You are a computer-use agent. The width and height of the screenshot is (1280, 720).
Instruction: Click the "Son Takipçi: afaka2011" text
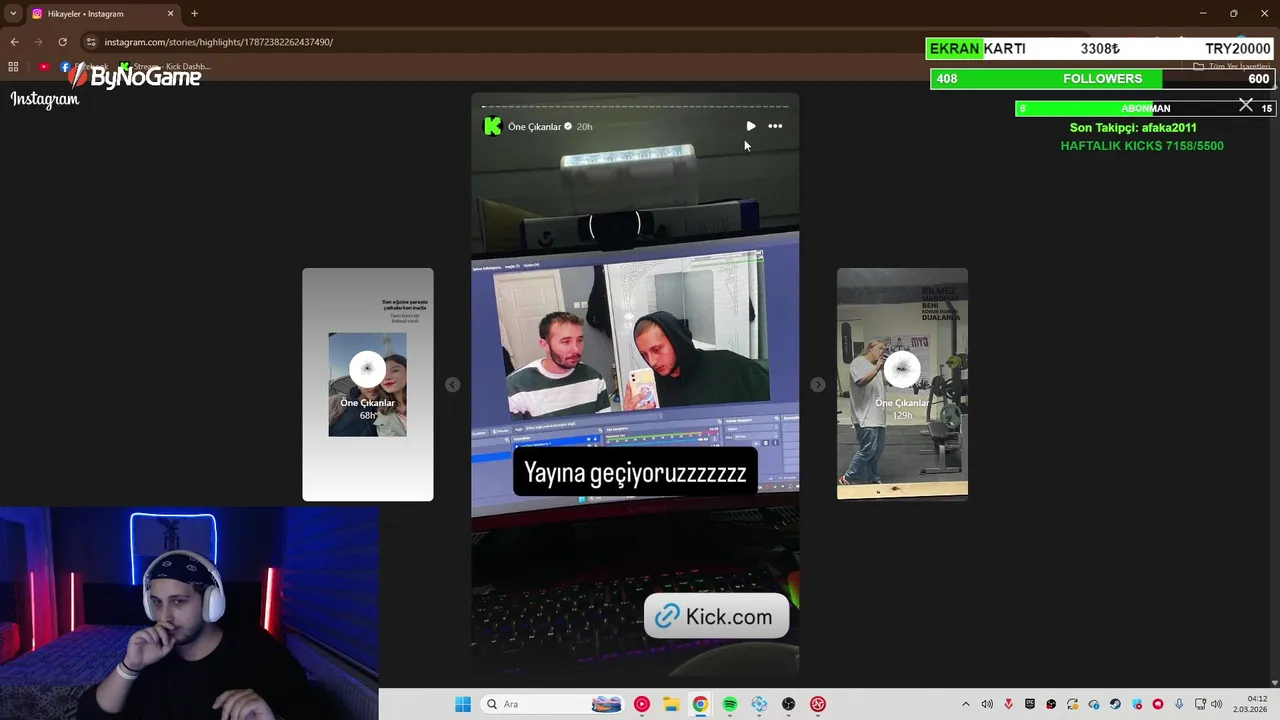point(1133,128)
